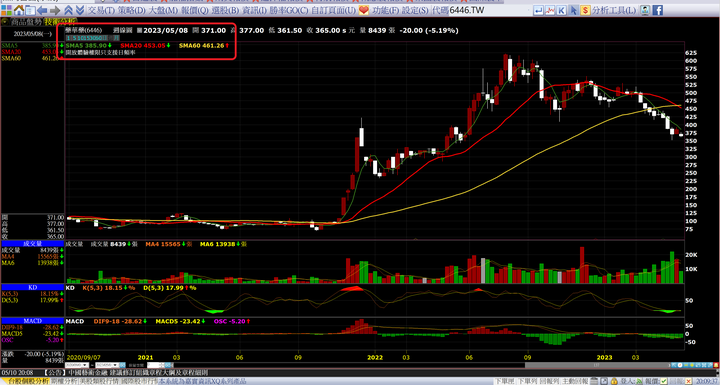Open the 資訊(I) menu
This screenshot has height=385, width=720.
tap(254, 10)
